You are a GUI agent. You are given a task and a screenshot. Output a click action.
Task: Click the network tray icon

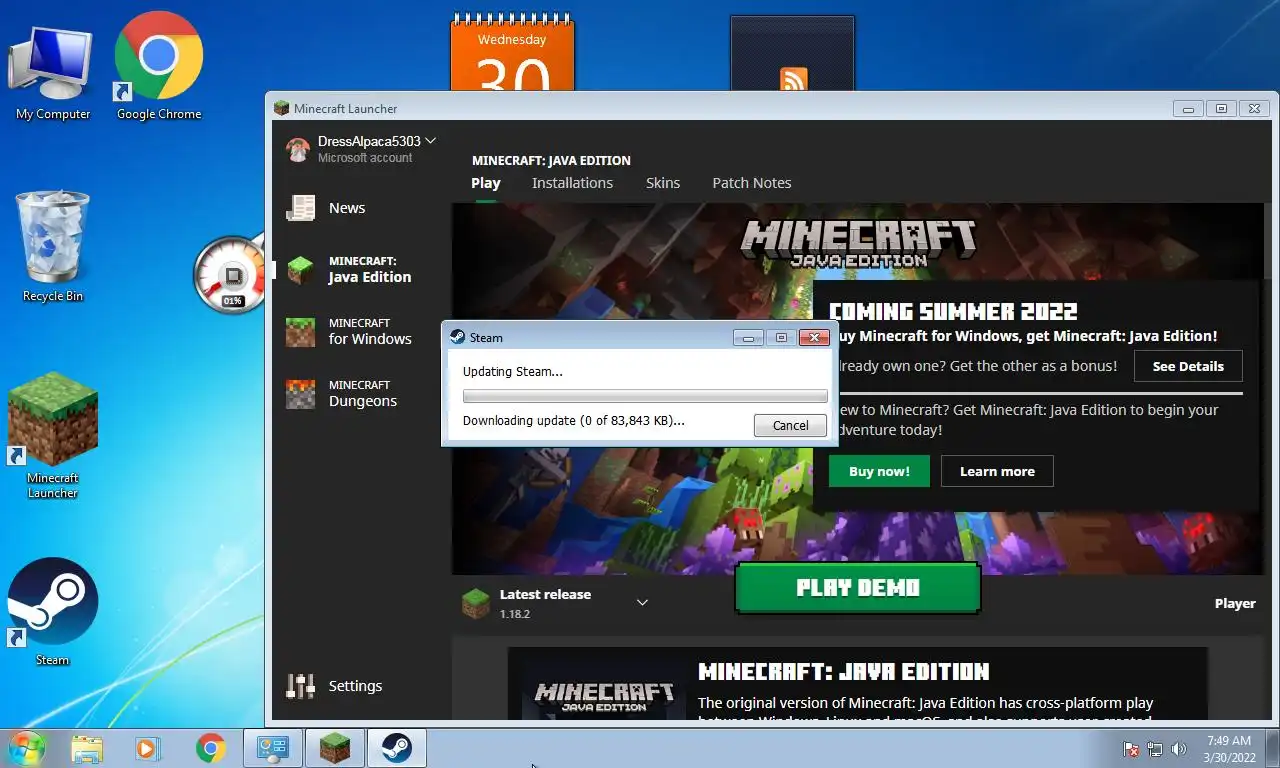point(1155,749)
